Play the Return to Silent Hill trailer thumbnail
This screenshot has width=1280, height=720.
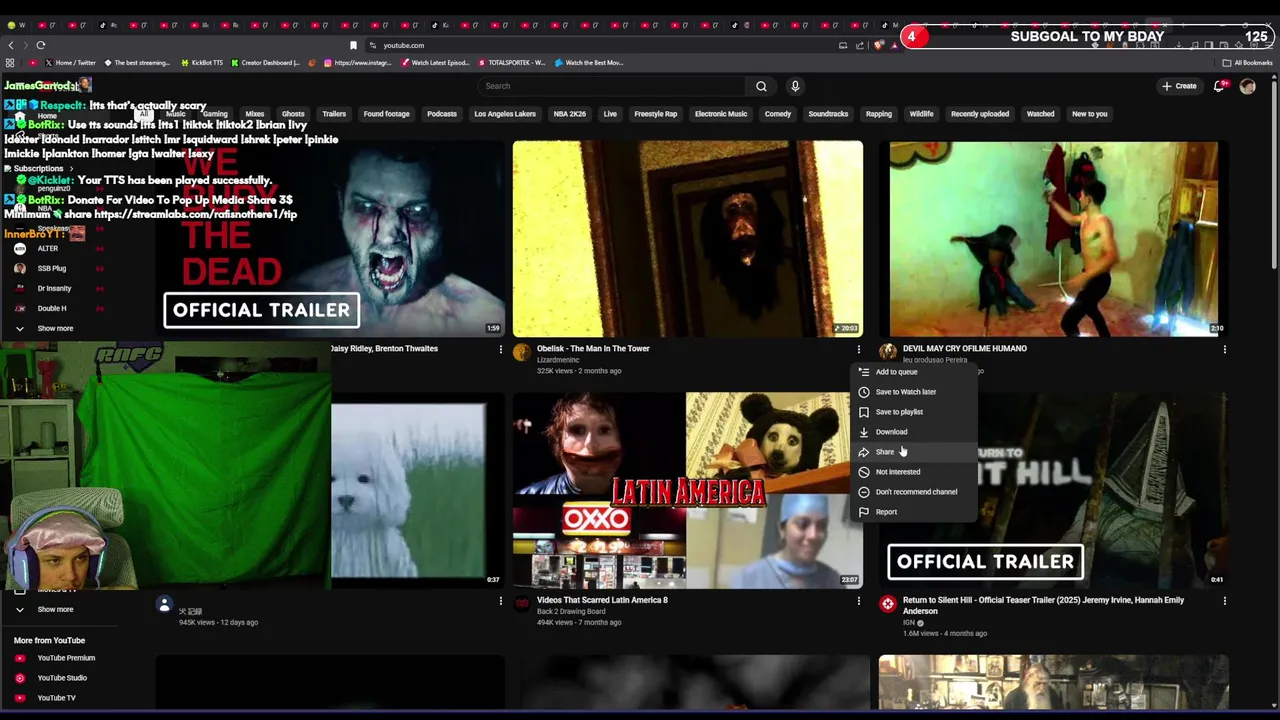coord(1054,490)
